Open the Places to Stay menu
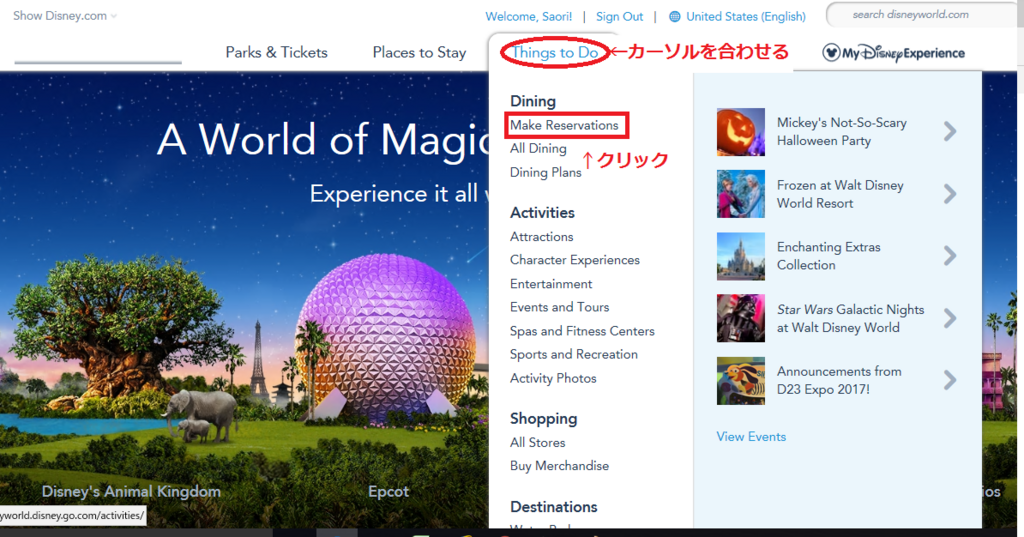 419,52
